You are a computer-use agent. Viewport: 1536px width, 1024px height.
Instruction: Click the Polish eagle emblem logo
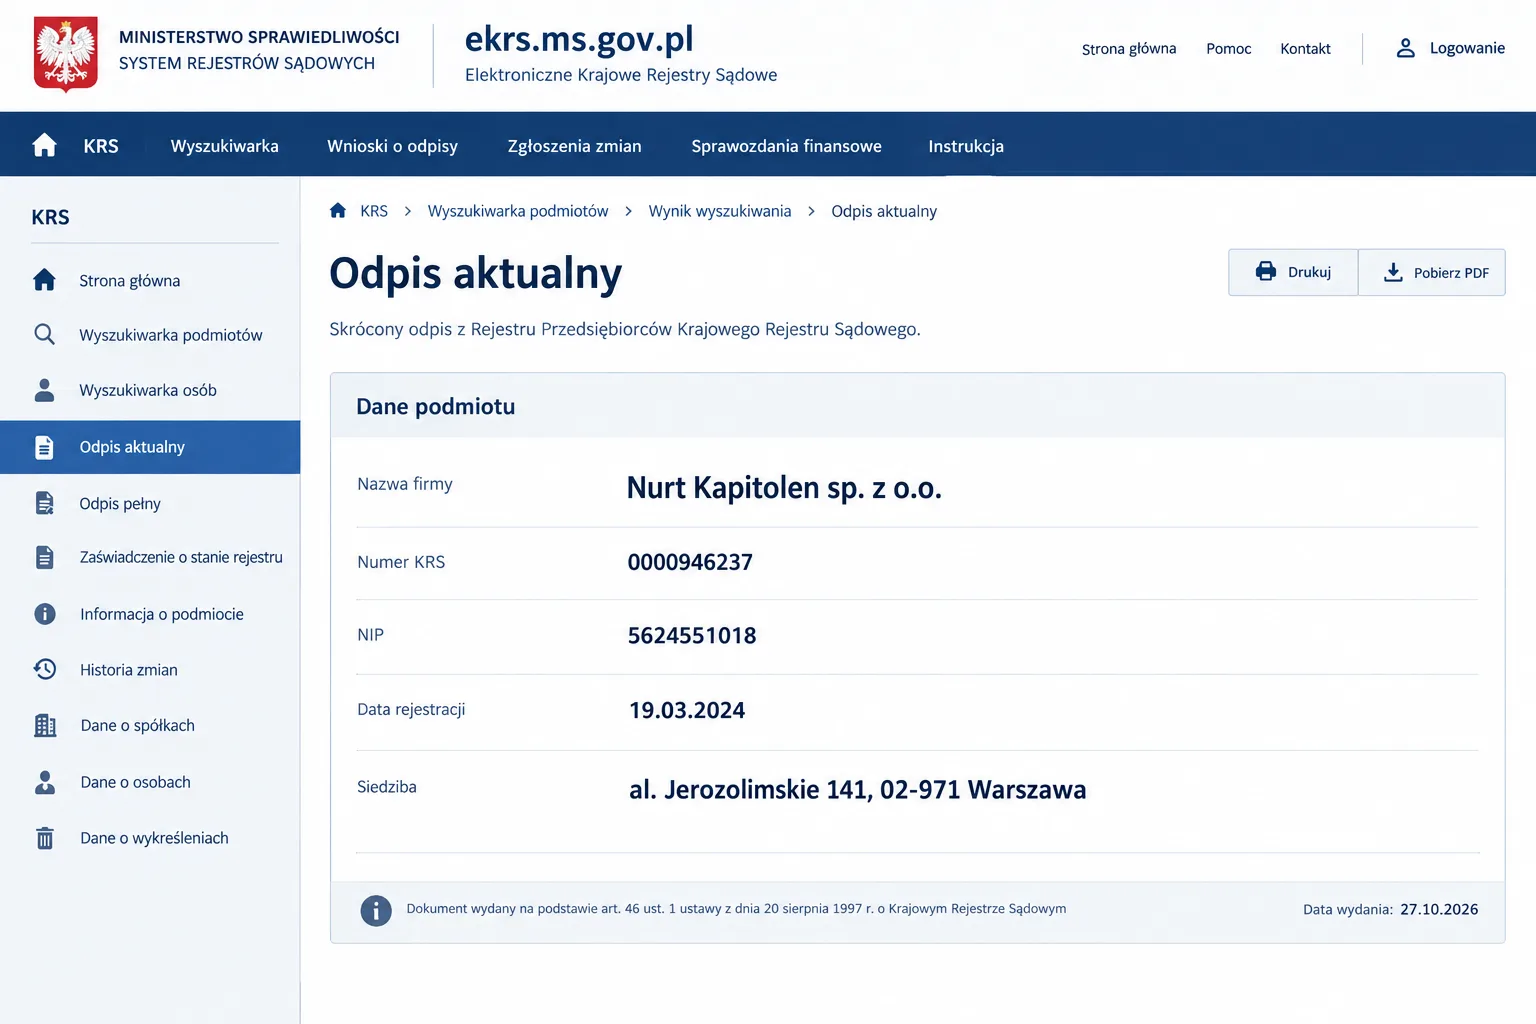coord(66,54)
